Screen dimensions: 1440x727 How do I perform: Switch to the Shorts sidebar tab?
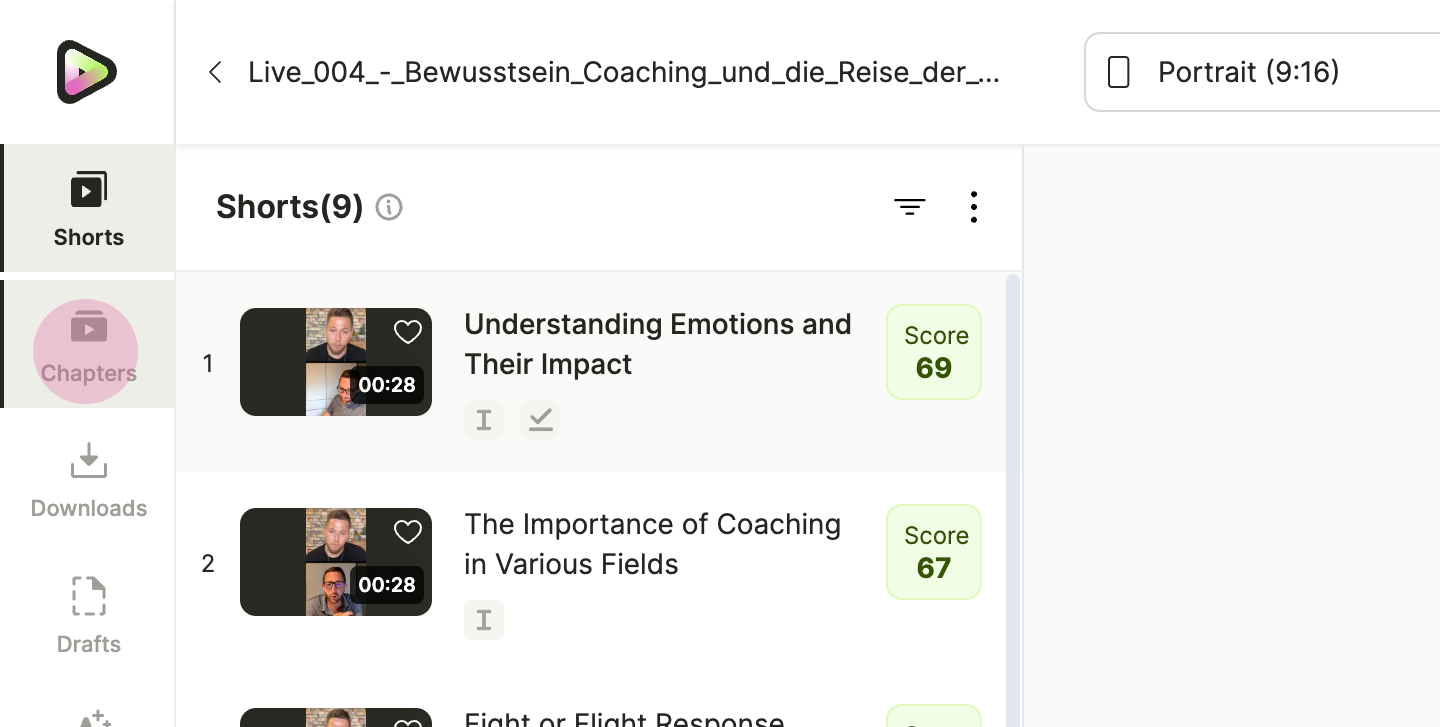click(x=88, y=208)
